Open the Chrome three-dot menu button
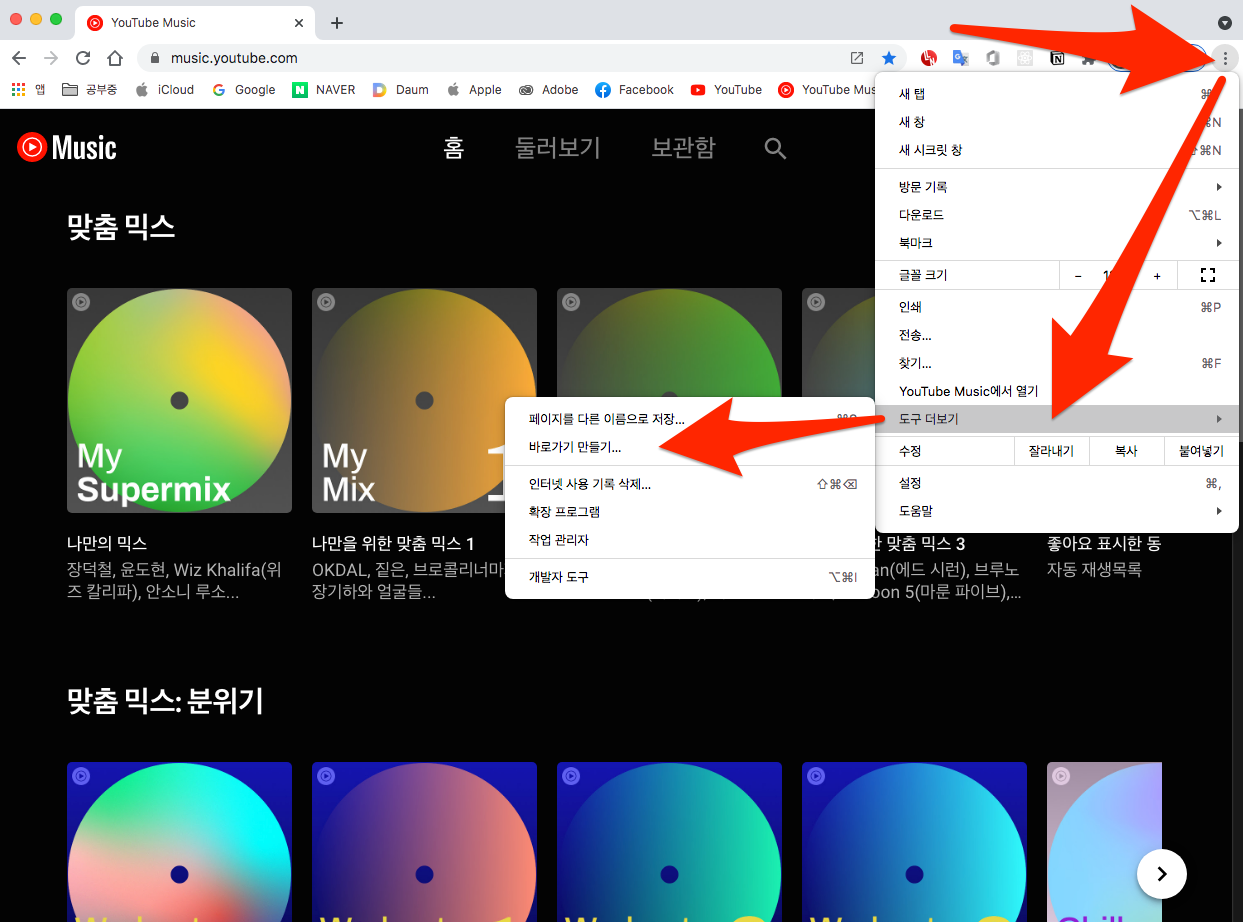 [1225, 58]
